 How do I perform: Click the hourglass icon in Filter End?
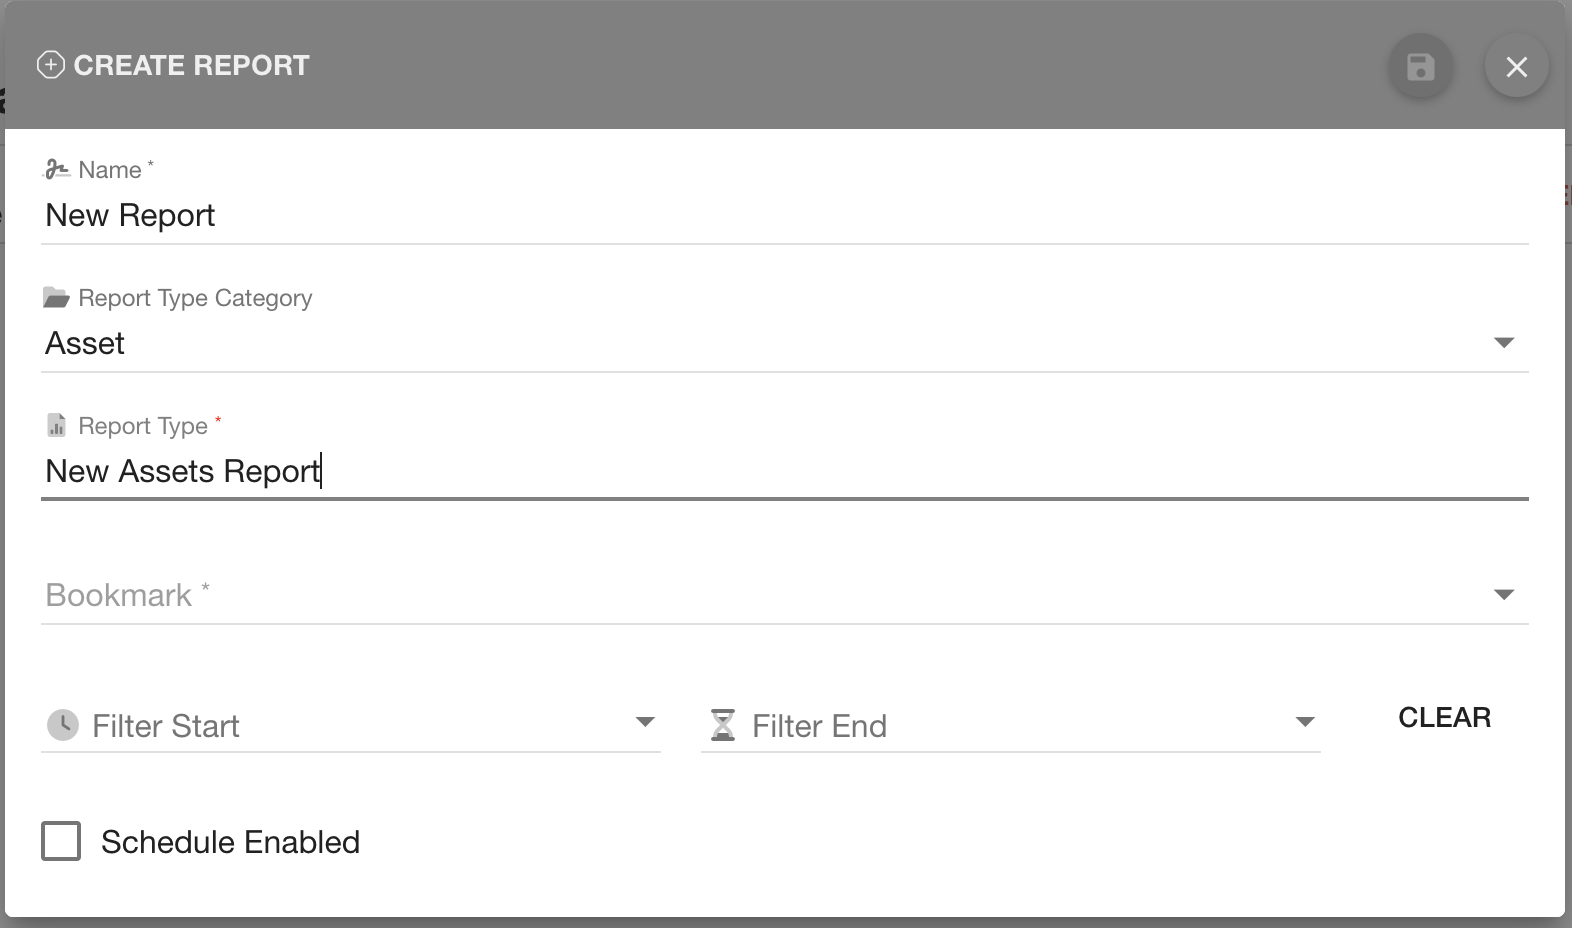tap(723, 725)
